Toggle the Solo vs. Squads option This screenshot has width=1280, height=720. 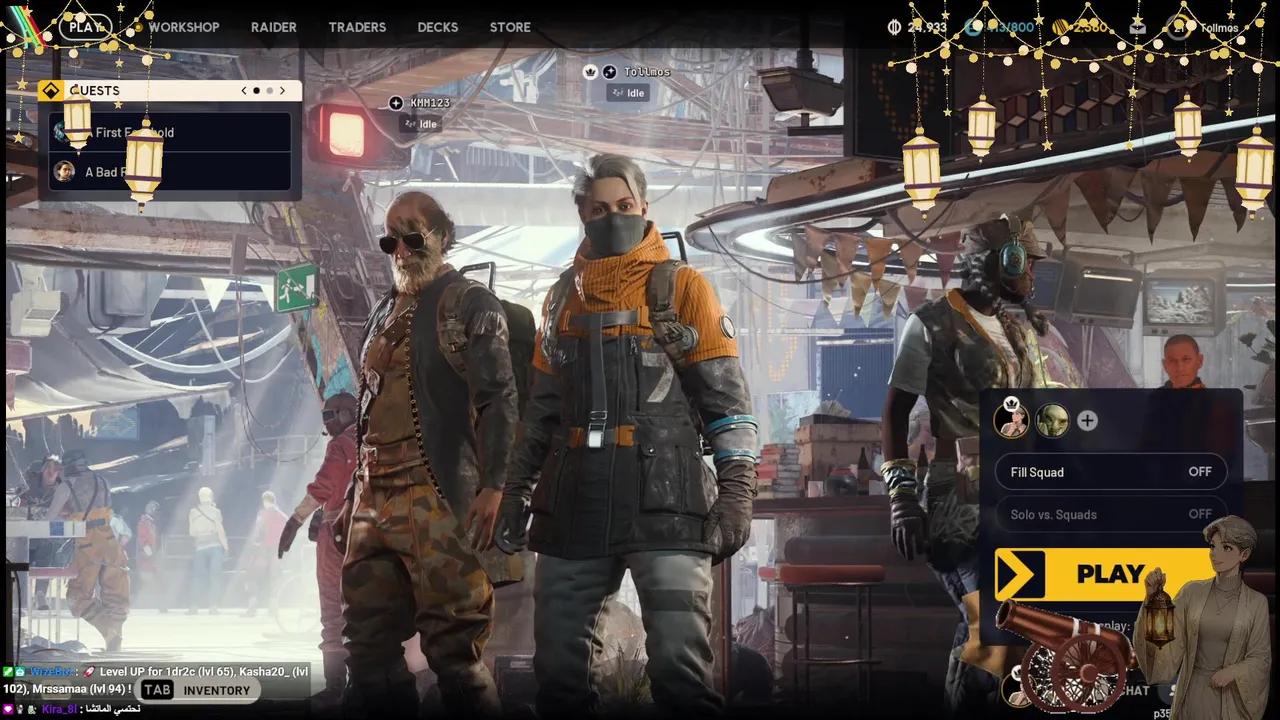tap(1111, 514)
